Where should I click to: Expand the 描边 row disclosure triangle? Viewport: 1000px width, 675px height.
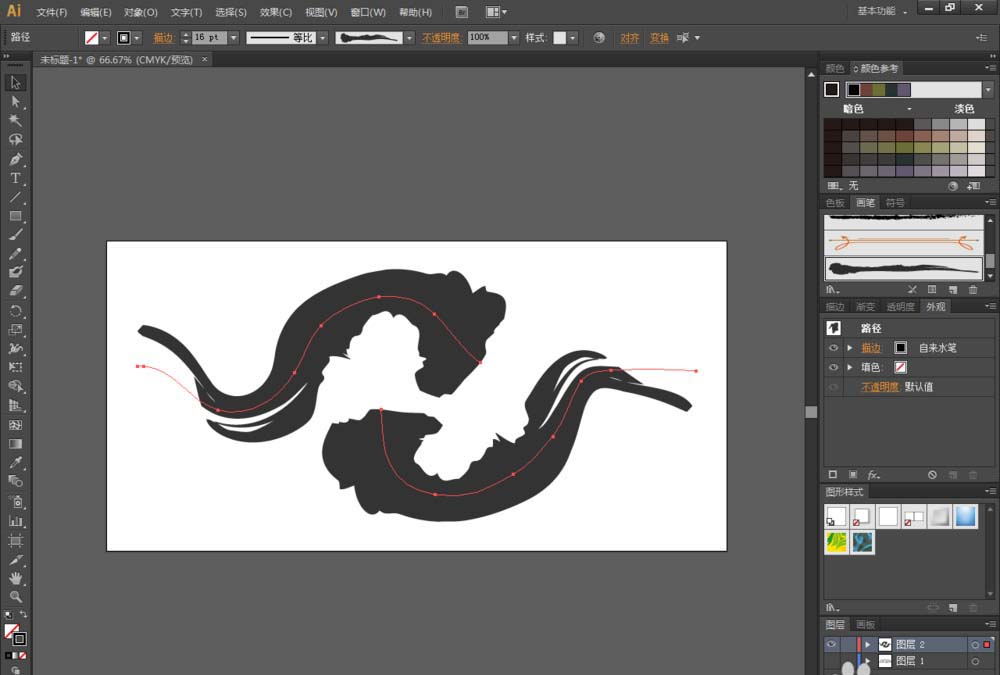[x=849, y=348]
